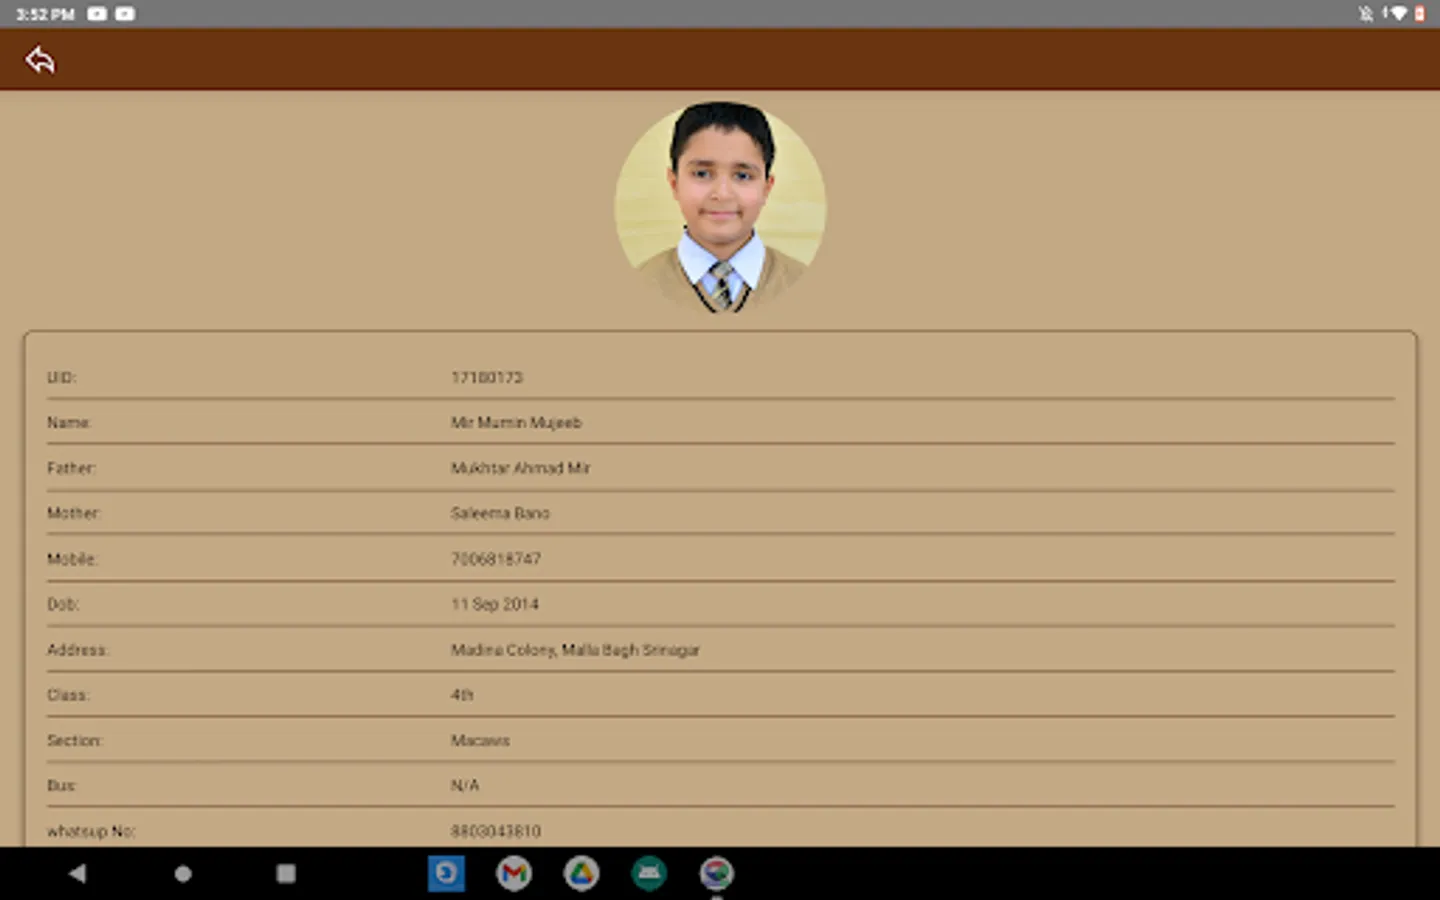Tap the red battery status icon
The width and height of the screenshot is (1440, 900).
pyautogui.click(x=1419, y=14)
